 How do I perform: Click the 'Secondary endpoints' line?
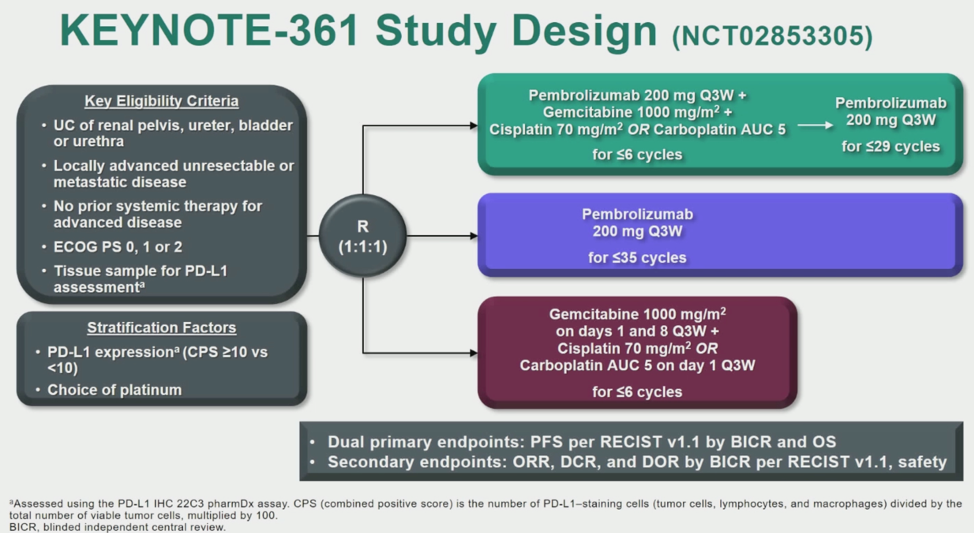pos(637,462)
